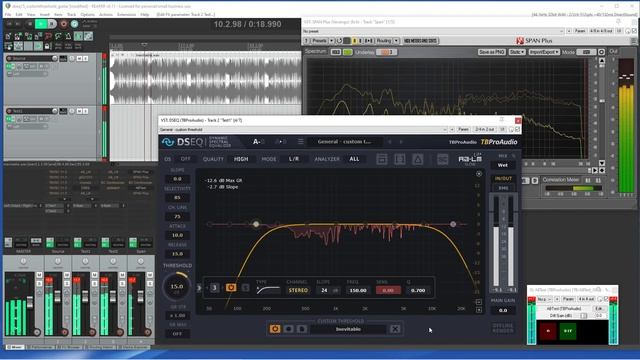
Task: Click the DSEQ A- state button
Action: (258, 142)
